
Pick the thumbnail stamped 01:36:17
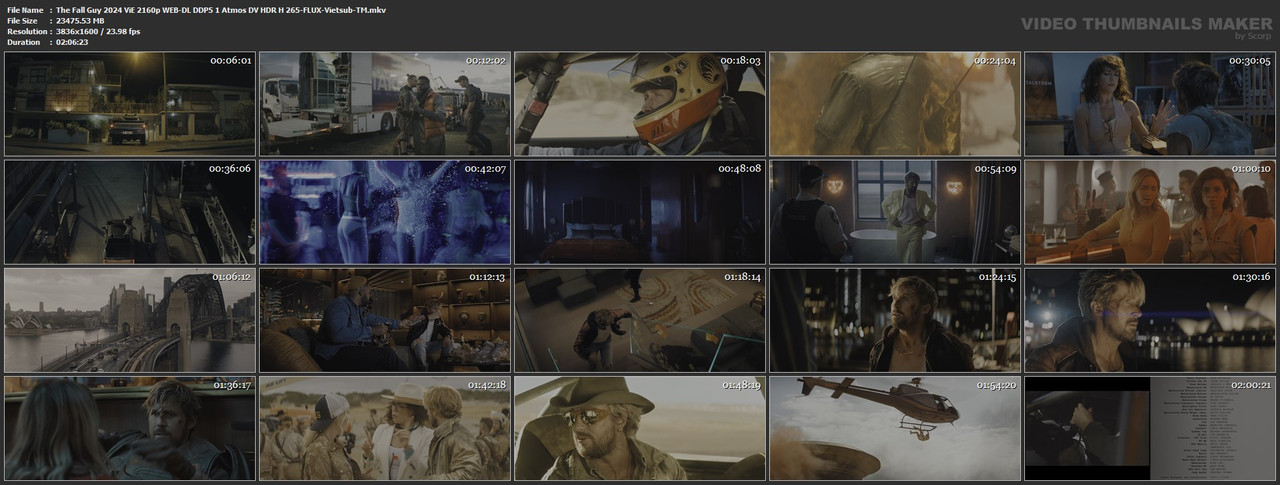tap(129, 428)
